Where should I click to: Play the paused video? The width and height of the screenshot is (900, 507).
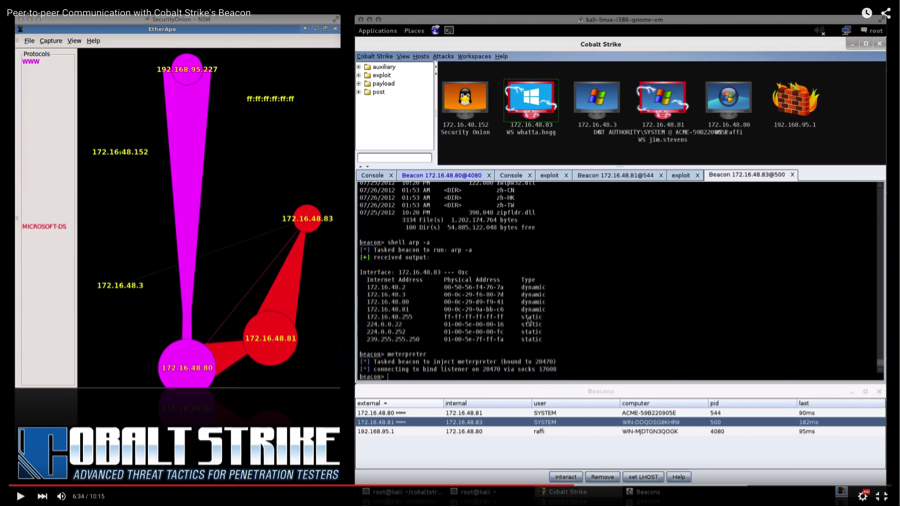[x=19, y=496]
